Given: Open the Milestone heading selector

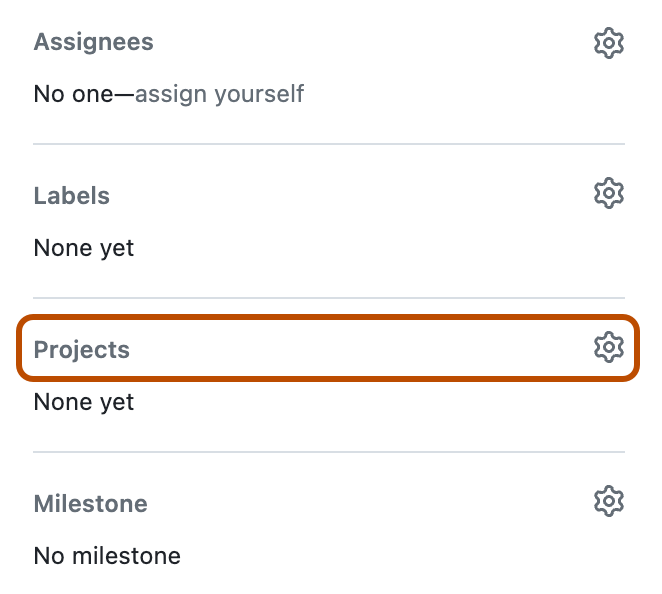Looking at the screenshot, I should 90,503.
